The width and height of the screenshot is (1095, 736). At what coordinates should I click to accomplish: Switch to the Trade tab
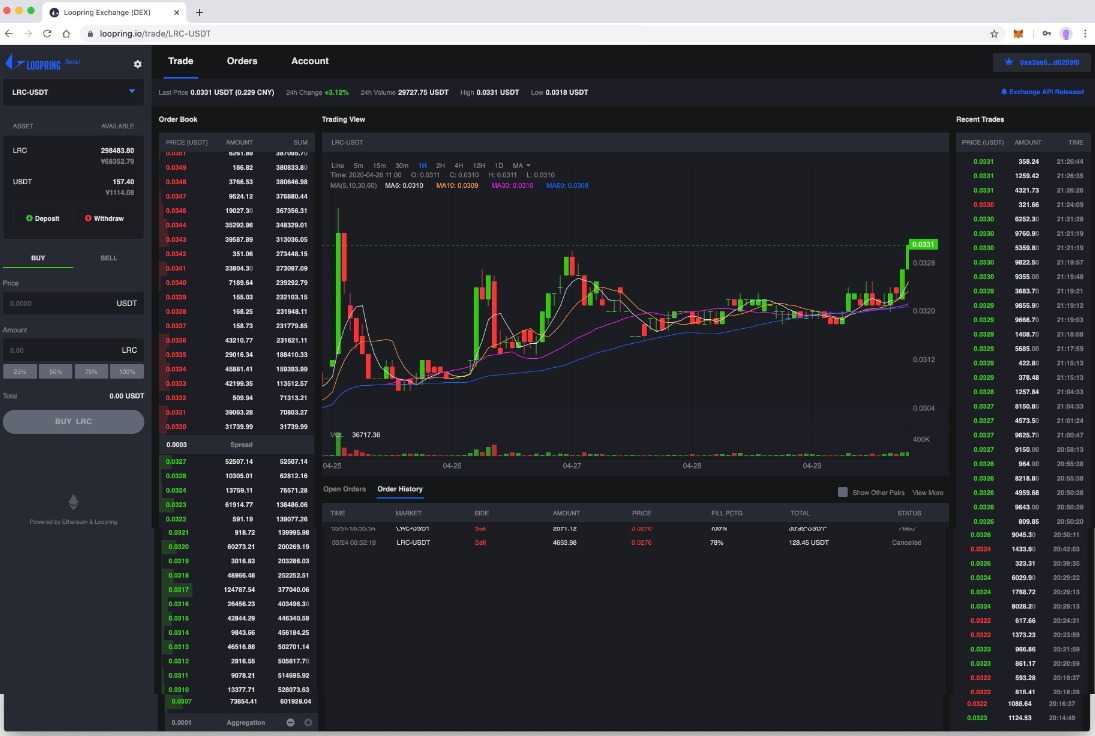181,61
